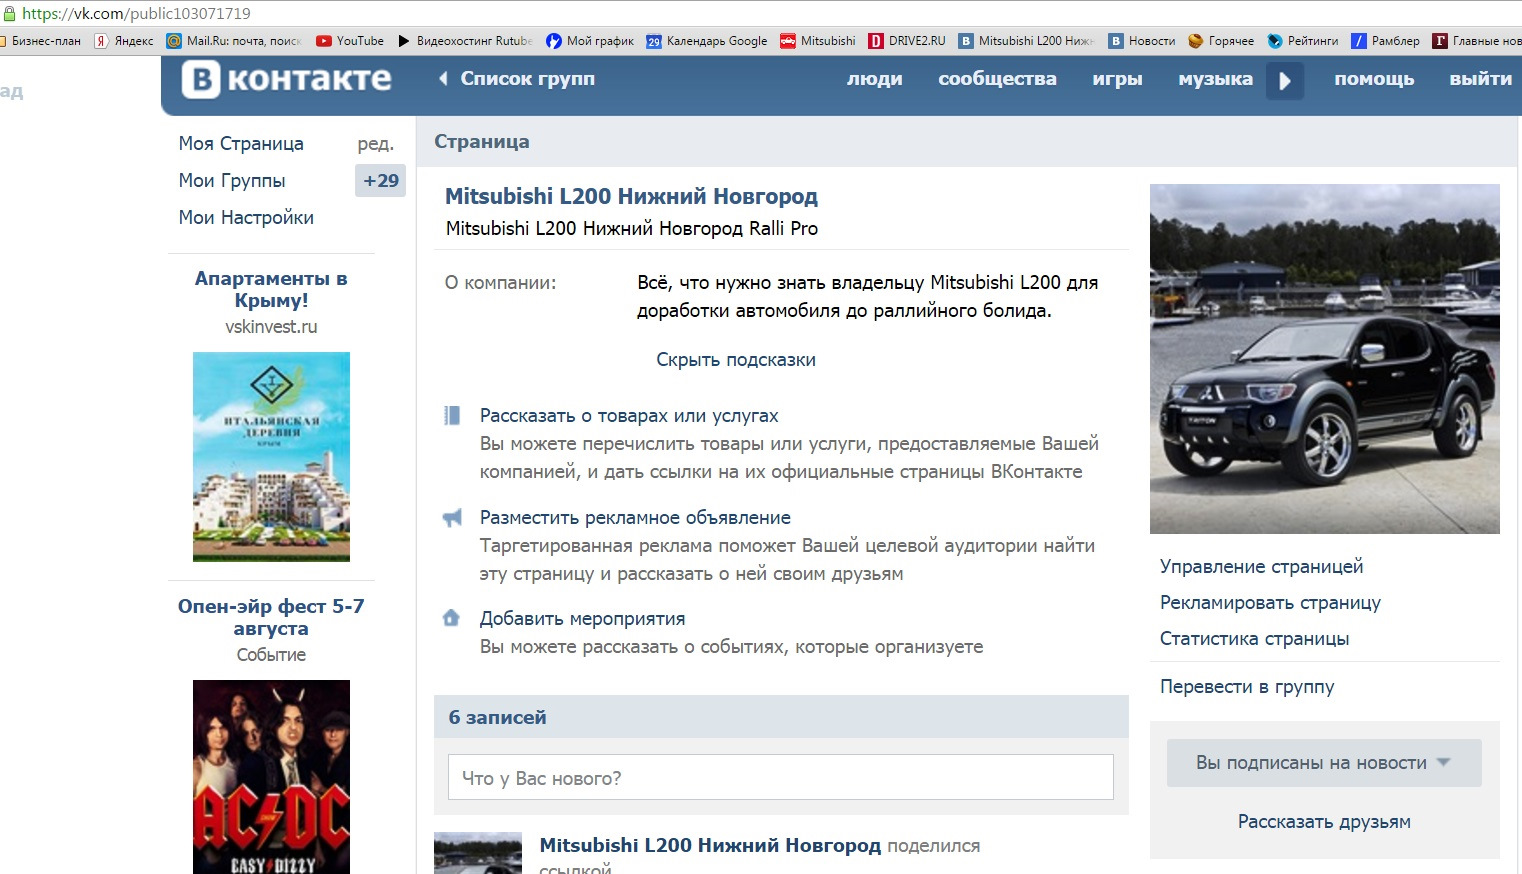Click выйти to log out
Image resolution: width=1522 pixels, height=874 pixels.
click(x=1481, y=79)
